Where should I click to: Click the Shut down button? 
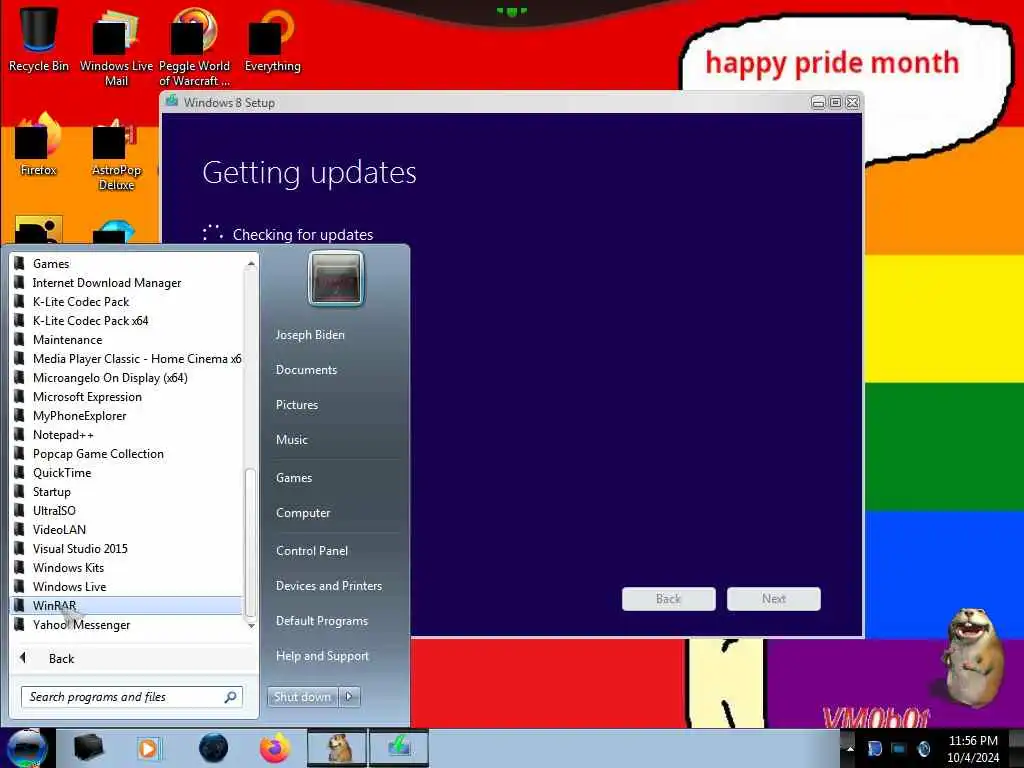[302, 697]
